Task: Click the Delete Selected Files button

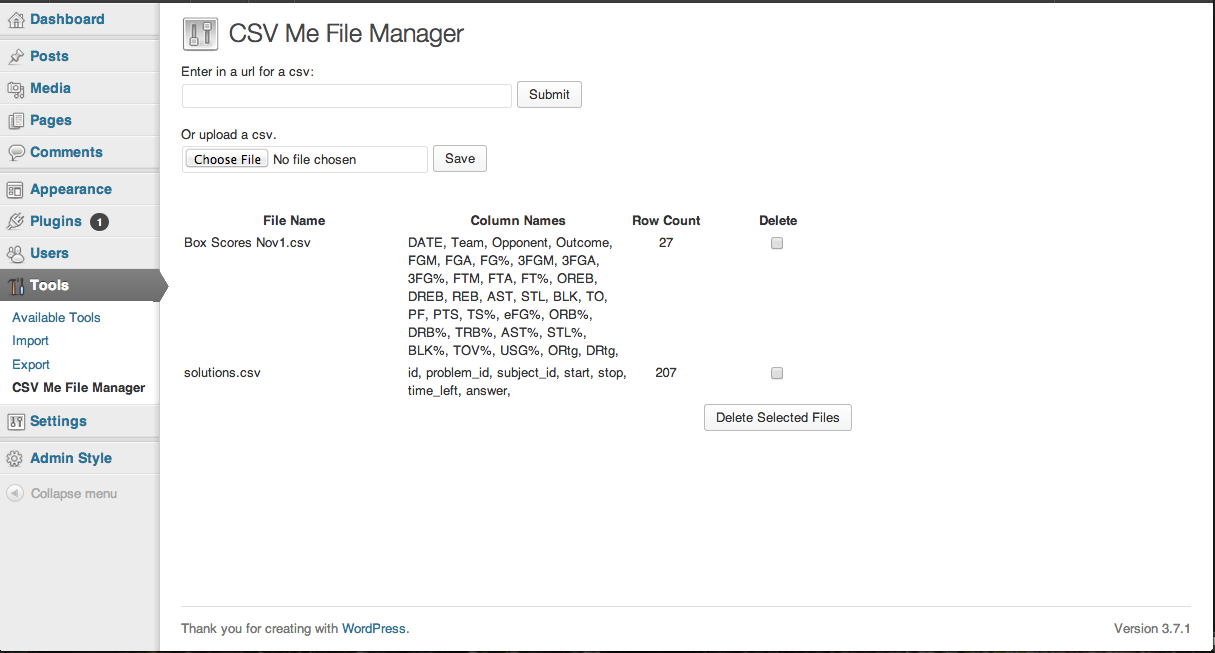Action: pos(778,418)
